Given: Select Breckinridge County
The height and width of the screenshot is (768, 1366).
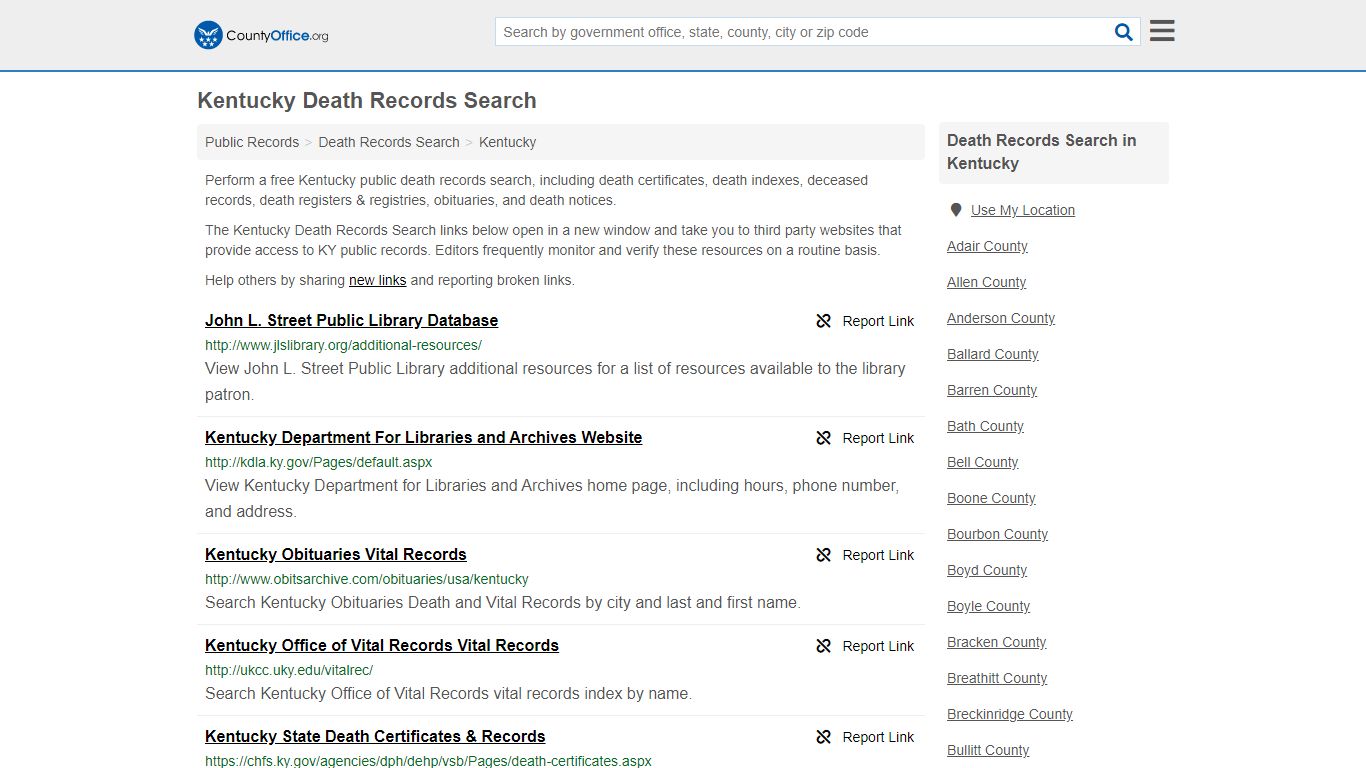Looking at the screenshot, I should coord(1010,714).
